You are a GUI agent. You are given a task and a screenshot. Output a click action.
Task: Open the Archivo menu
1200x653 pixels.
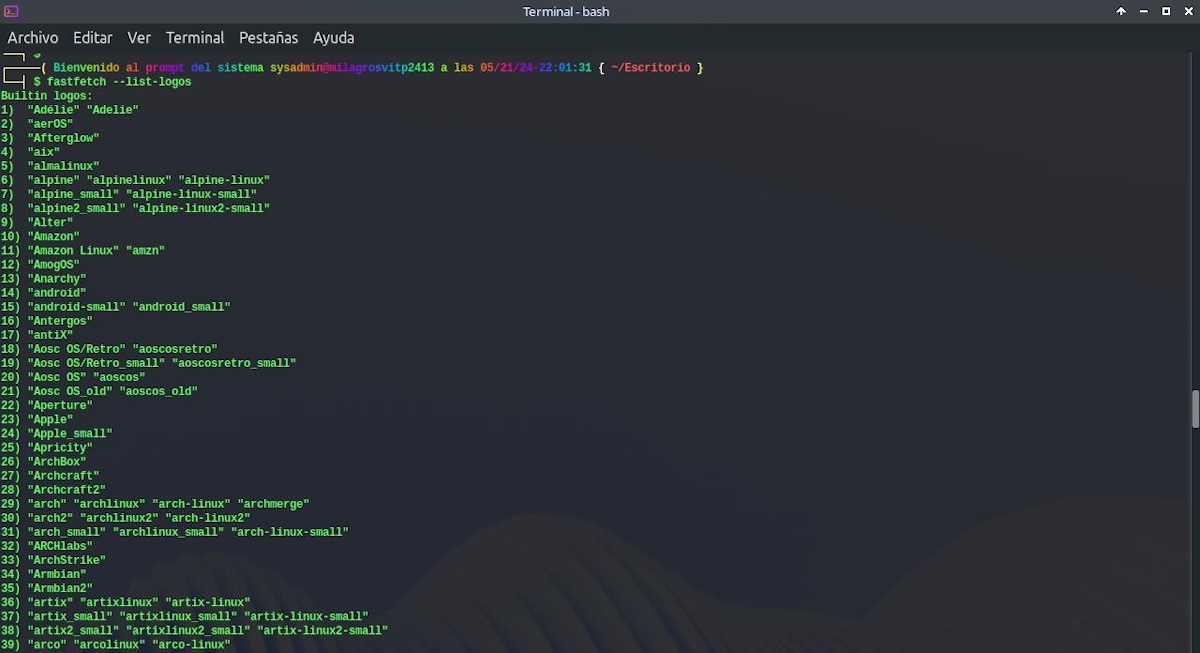coord(33,37)
